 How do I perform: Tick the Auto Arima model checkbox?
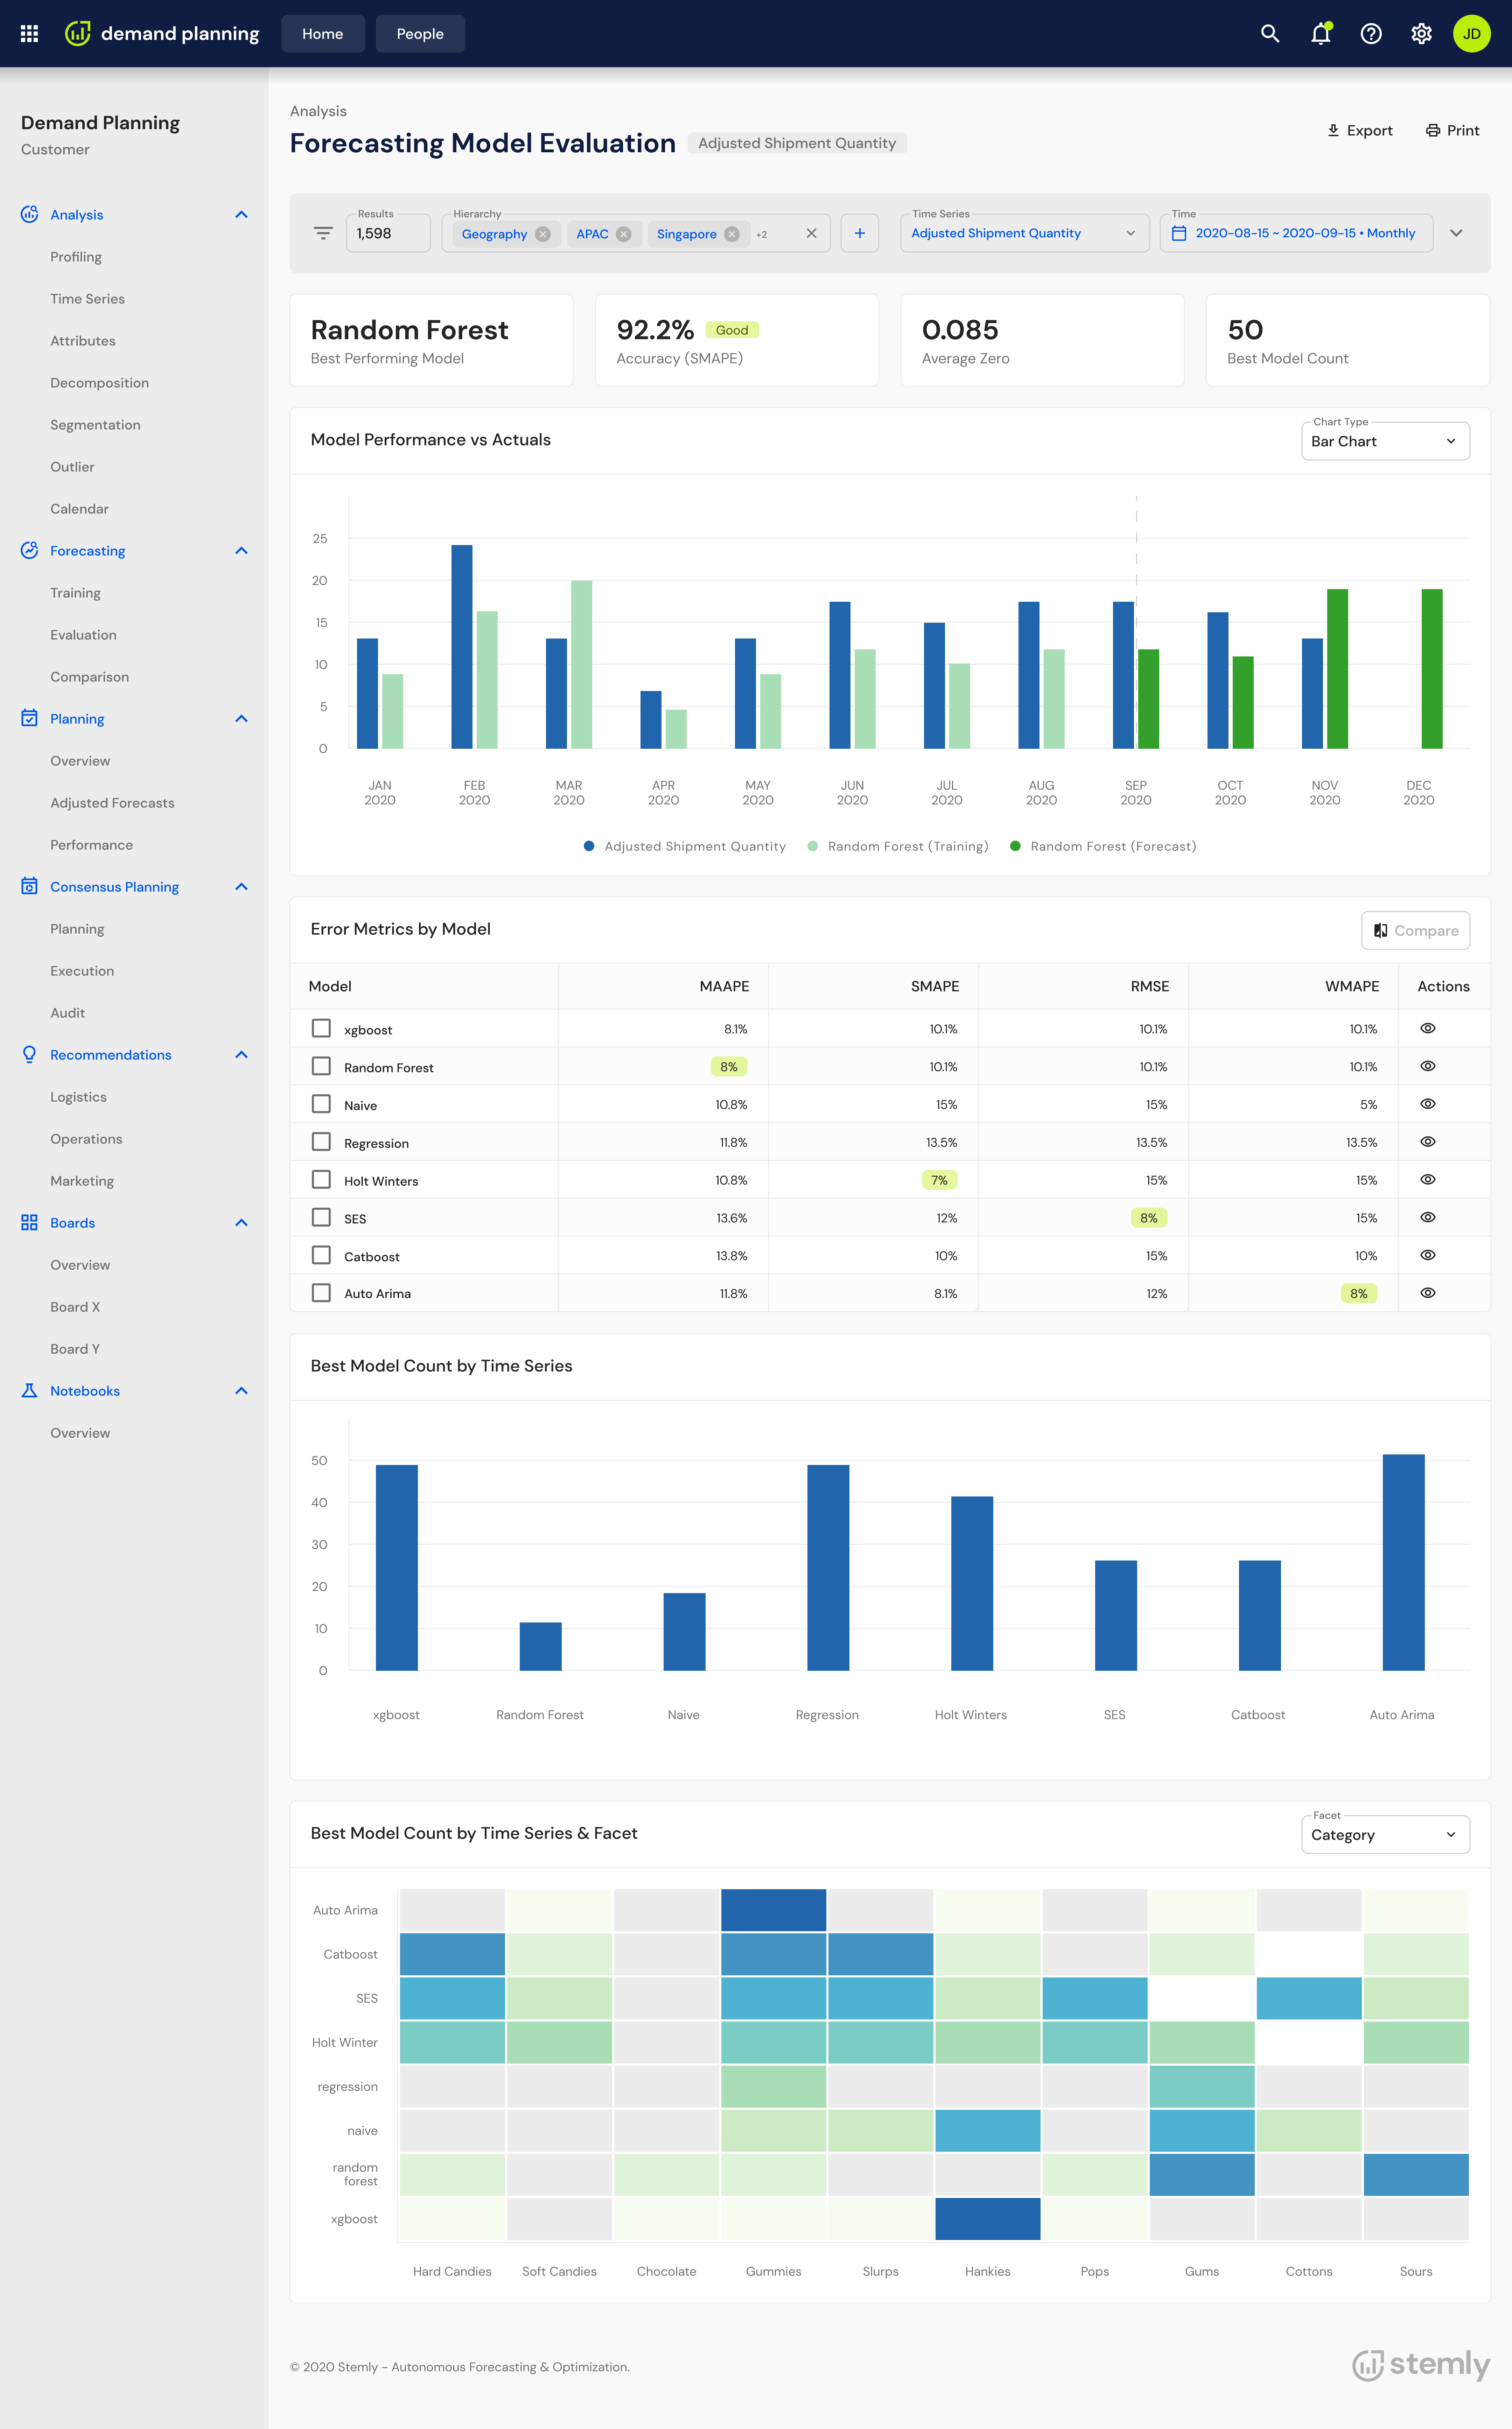321,1293
